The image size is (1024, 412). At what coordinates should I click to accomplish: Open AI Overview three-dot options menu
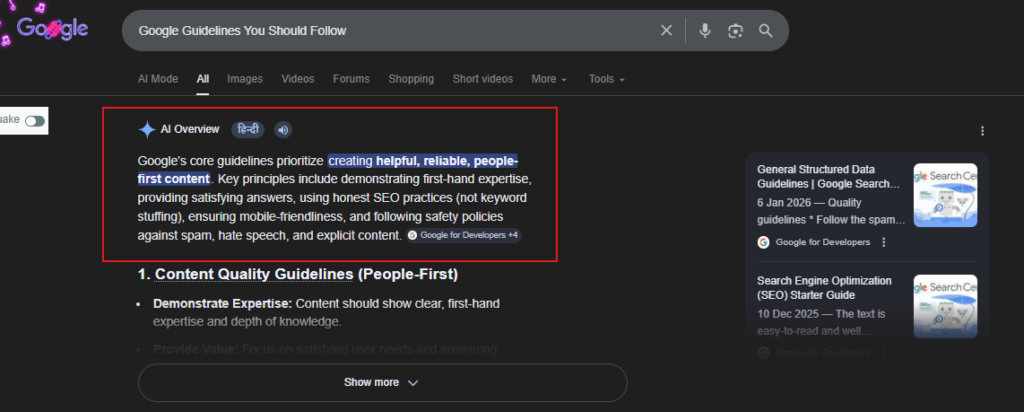[983, 131]
